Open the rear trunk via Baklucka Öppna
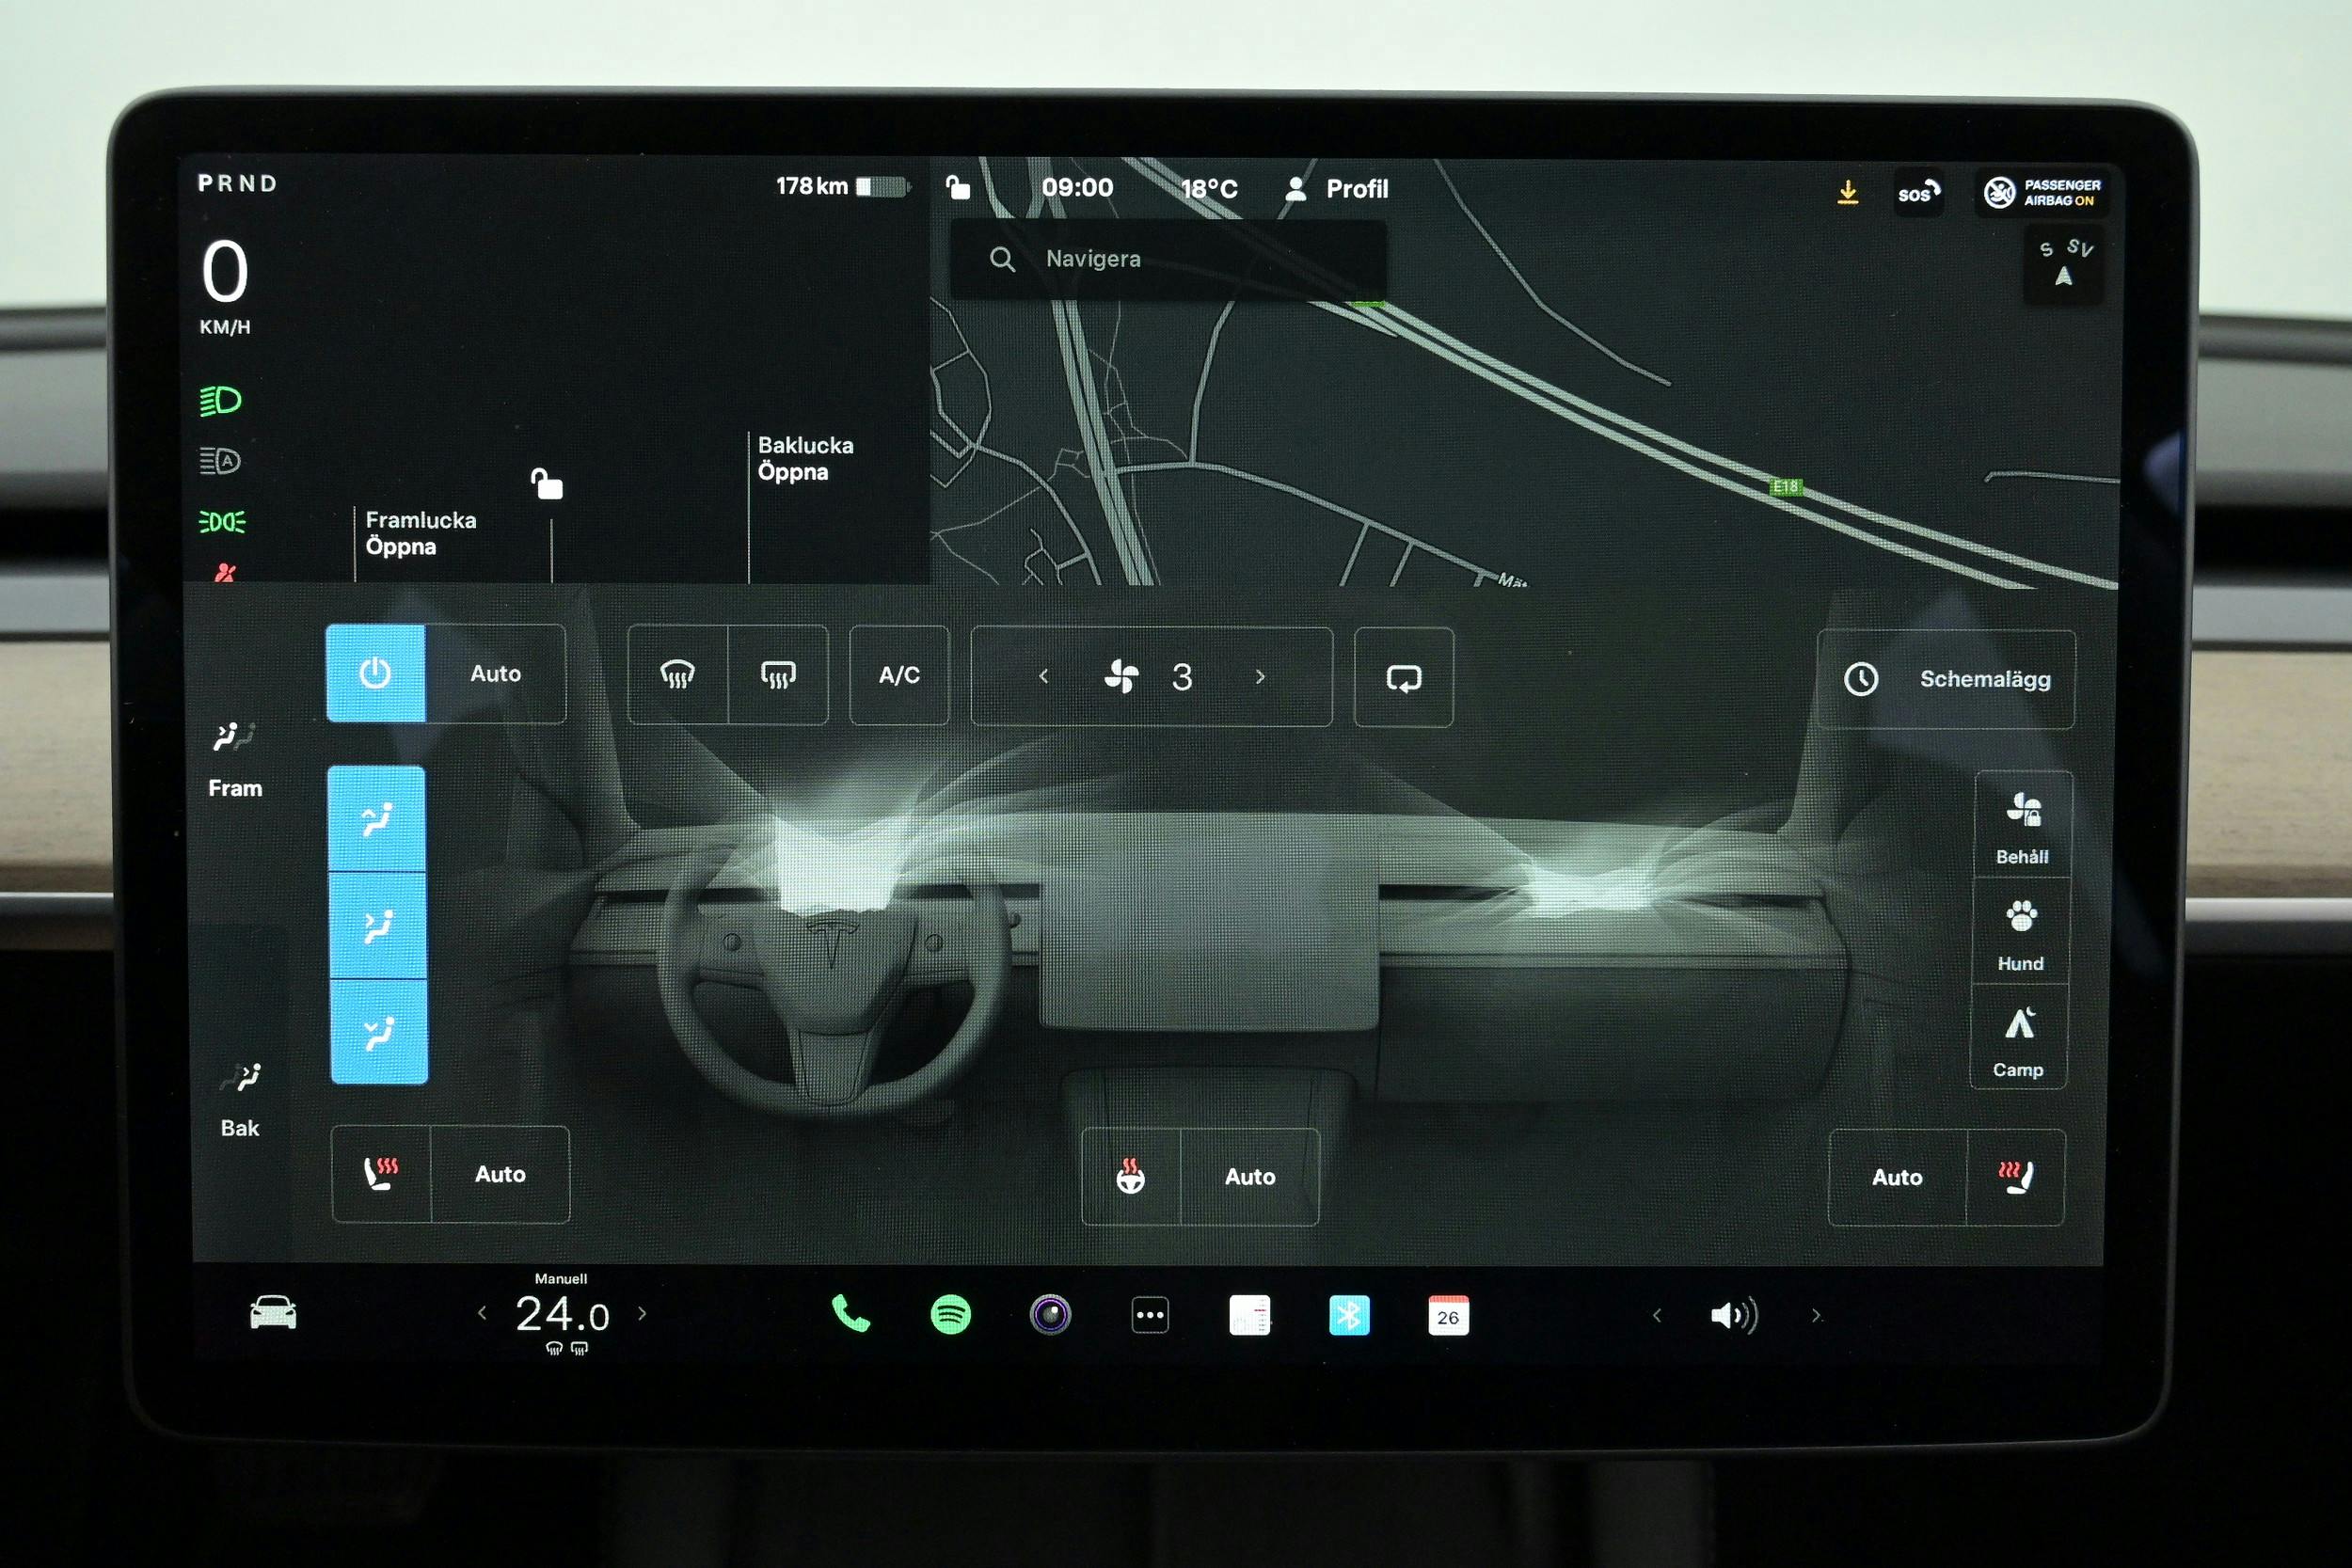Screen dimensions: 2352x1568 pyautogui.click(x=805, y=458)
